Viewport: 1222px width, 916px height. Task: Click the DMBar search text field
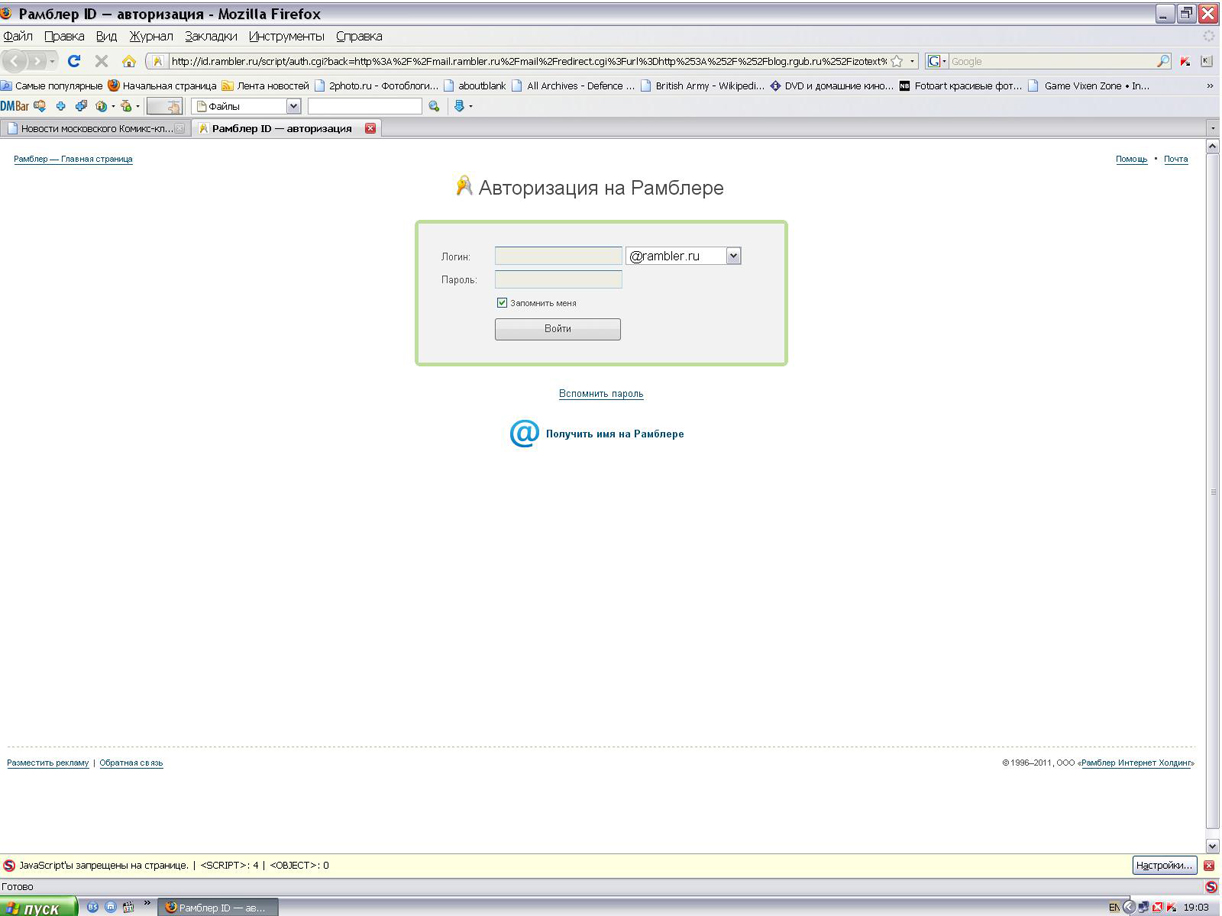[365, 106]
